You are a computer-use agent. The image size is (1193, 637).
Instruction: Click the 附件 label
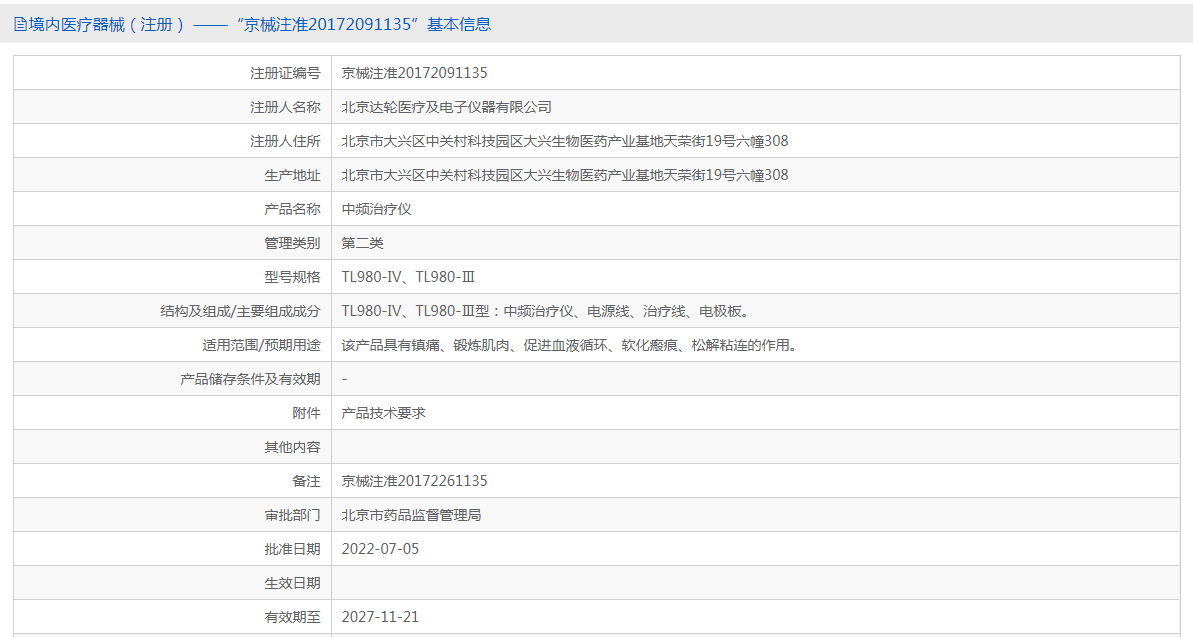[x=307, y=413]
